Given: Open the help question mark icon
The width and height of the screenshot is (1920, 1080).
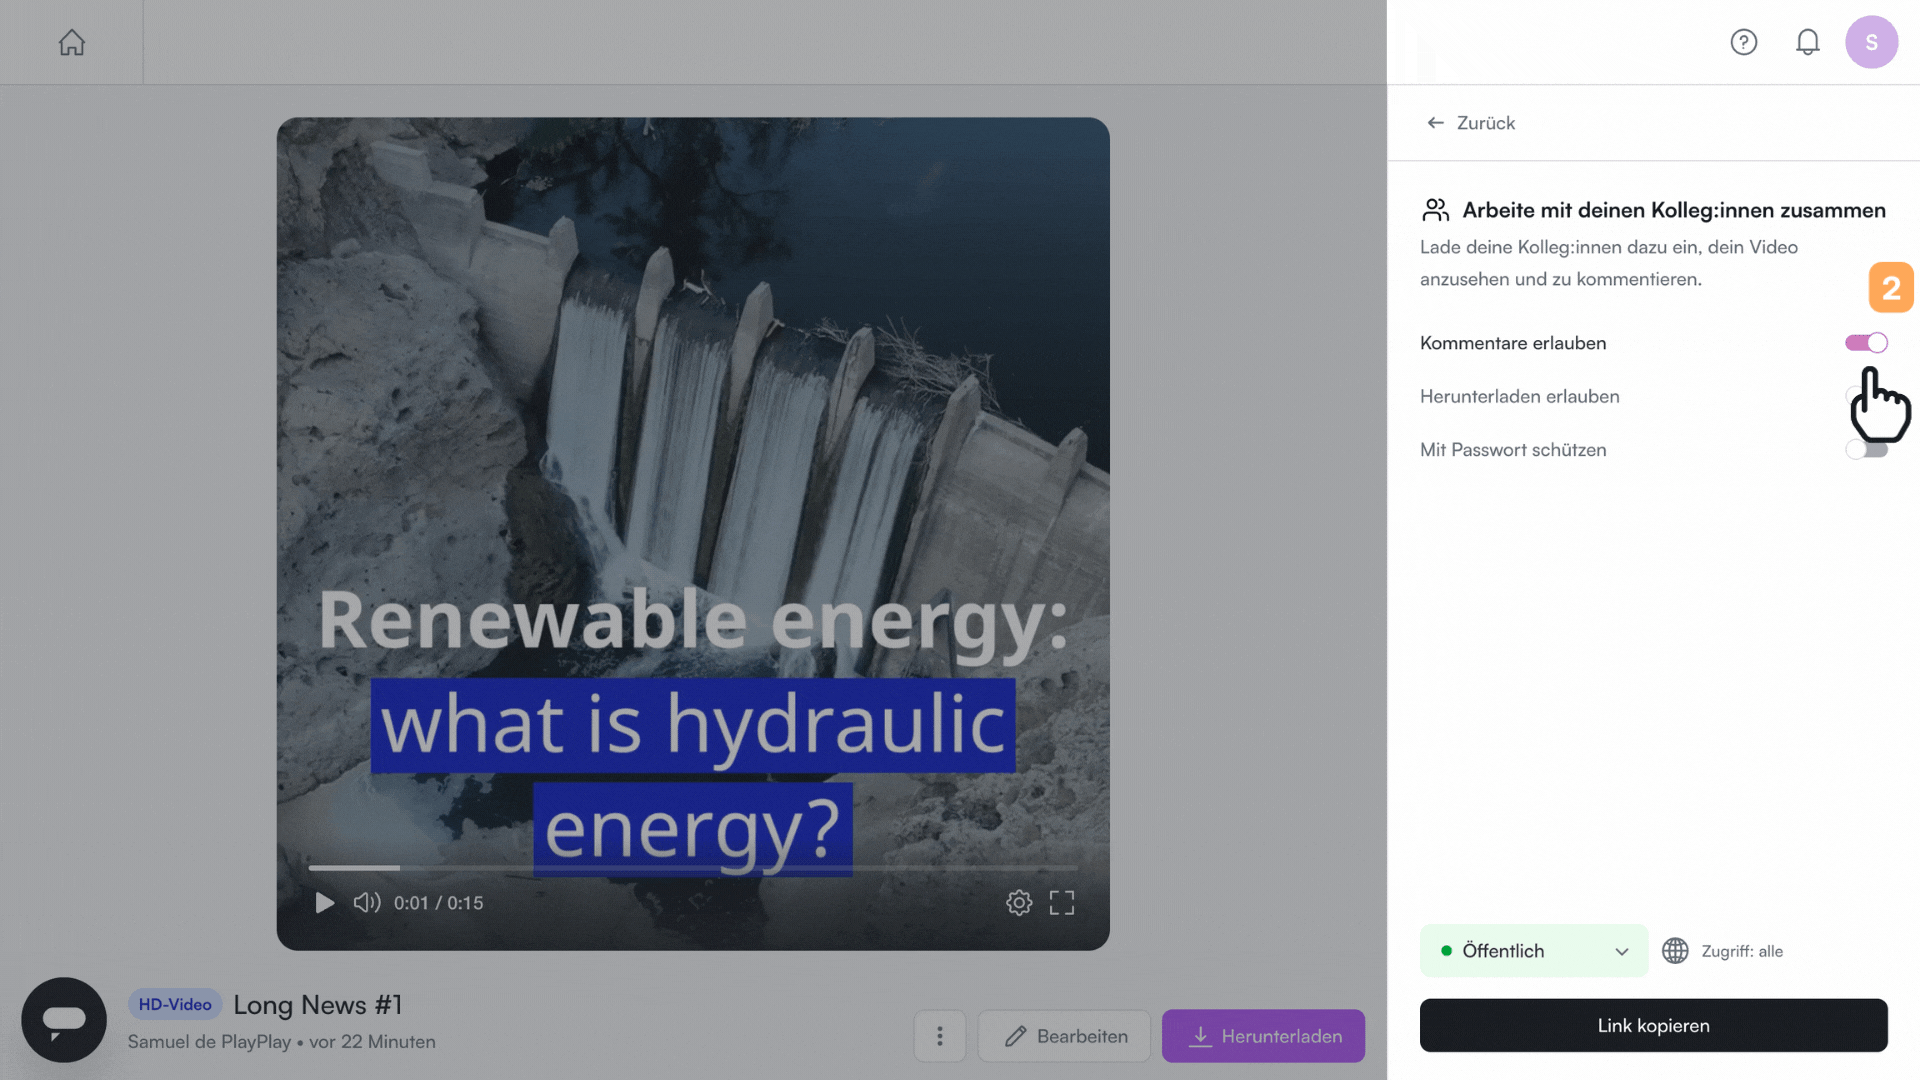Looking at the screenshot, I should point(1743,42).
